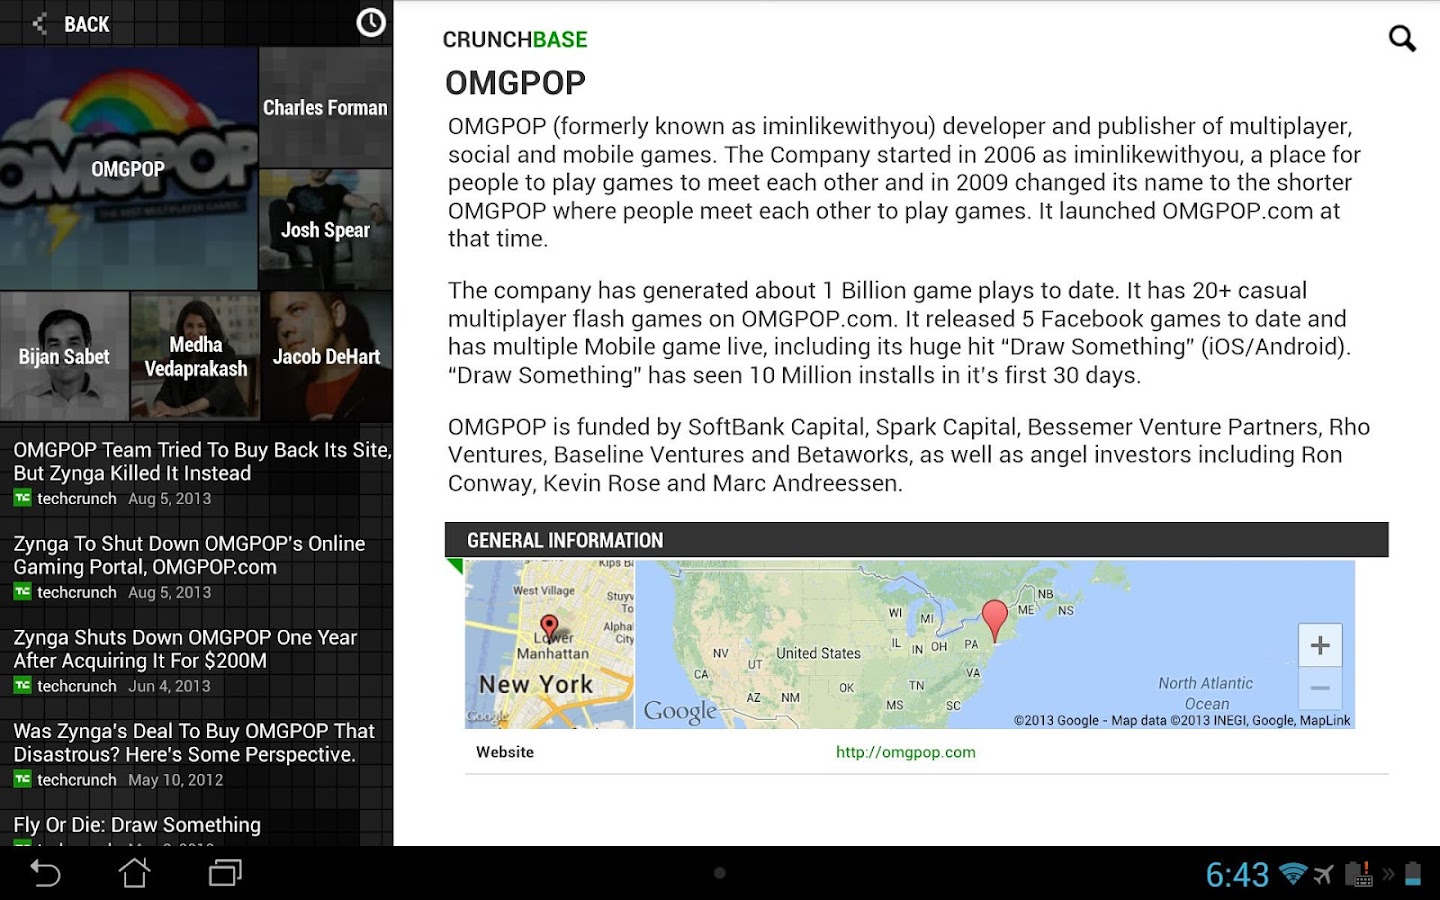This screenshot has height=900, width=1440.
Task: Zoom out on the map with the minus control
Action: [x=1320, y=688]
